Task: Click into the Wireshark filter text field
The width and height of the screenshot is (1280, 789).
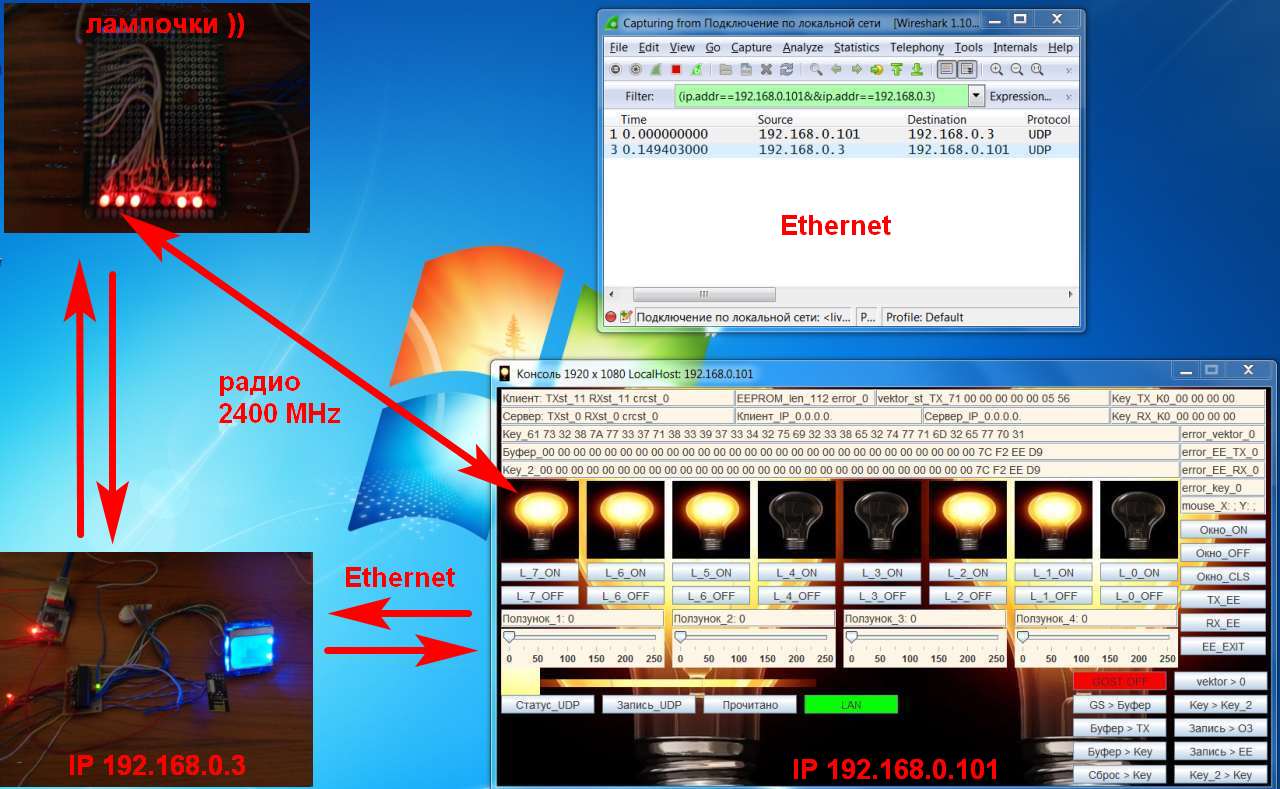Action: click(x=820, y=96)
